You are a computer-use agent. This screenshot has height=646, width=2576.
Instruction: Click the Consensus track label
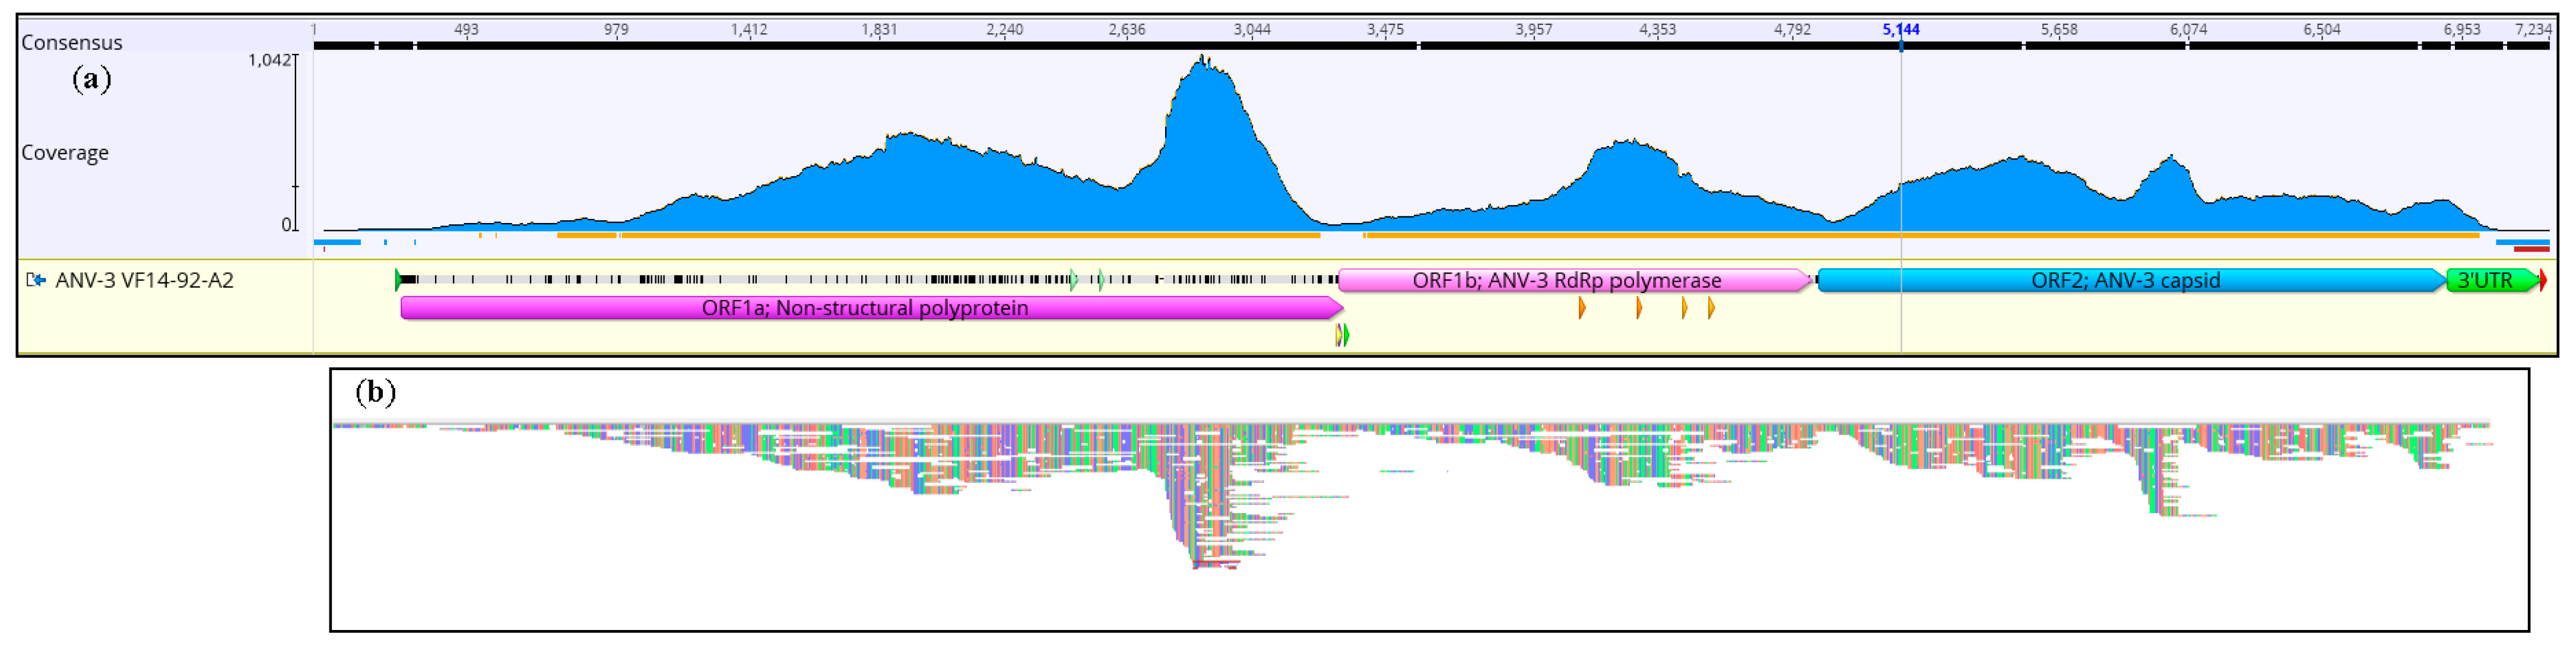click(x=72, y=43)
